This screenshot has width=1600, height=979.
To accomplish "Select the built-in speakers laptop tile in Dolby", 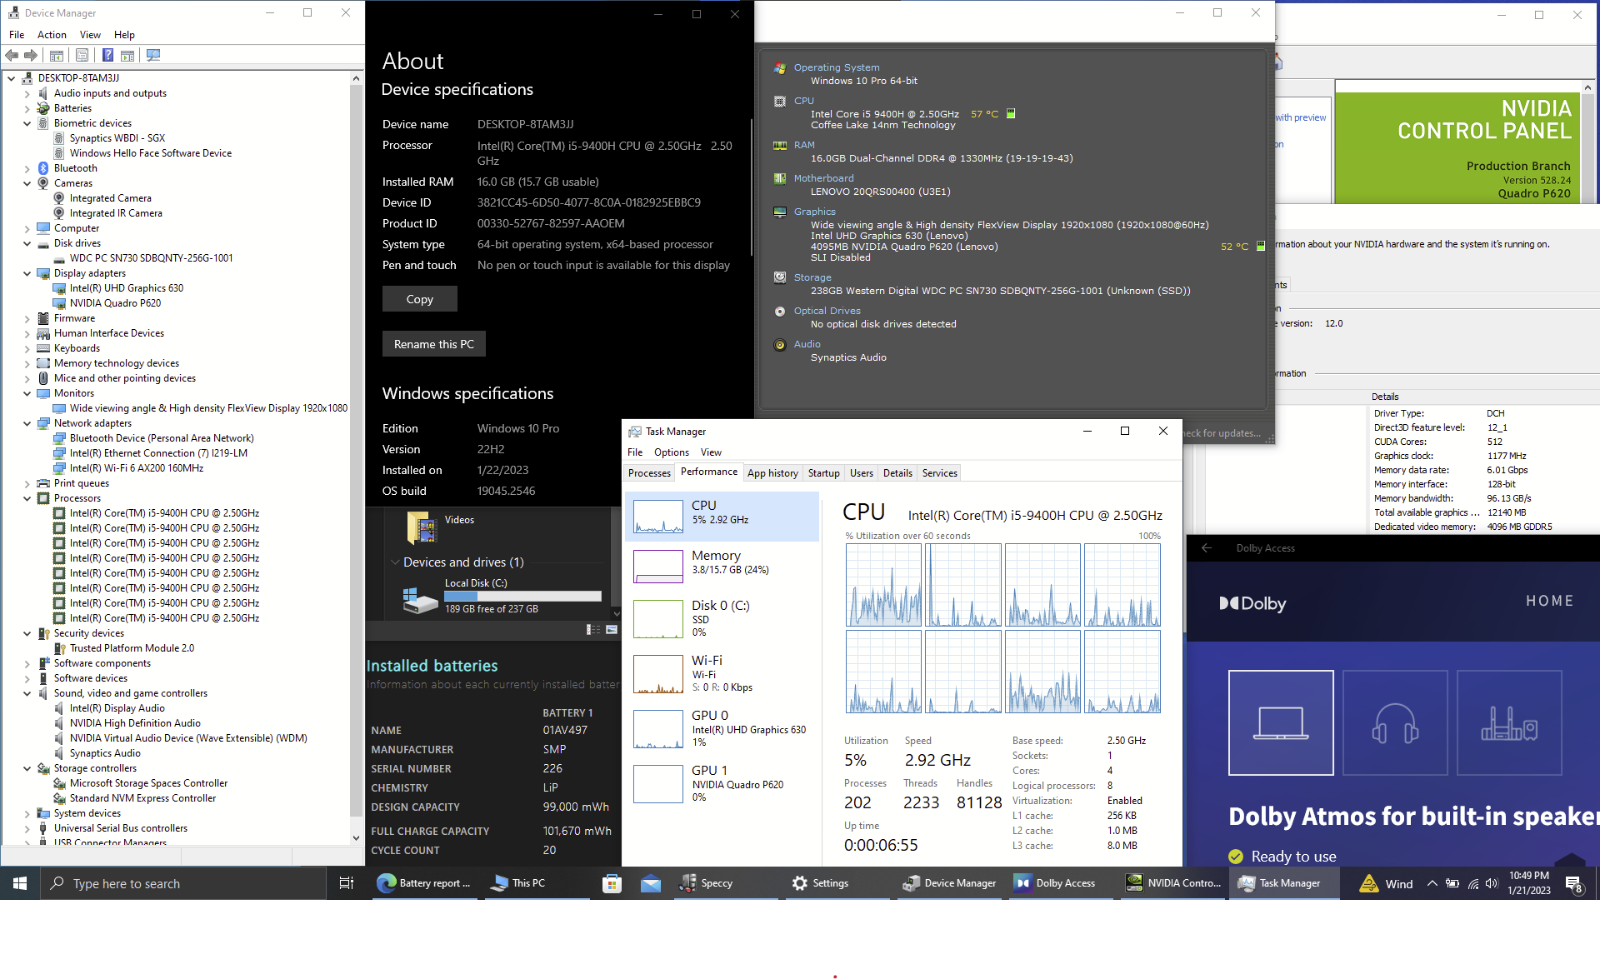I will pos(1281,722).
